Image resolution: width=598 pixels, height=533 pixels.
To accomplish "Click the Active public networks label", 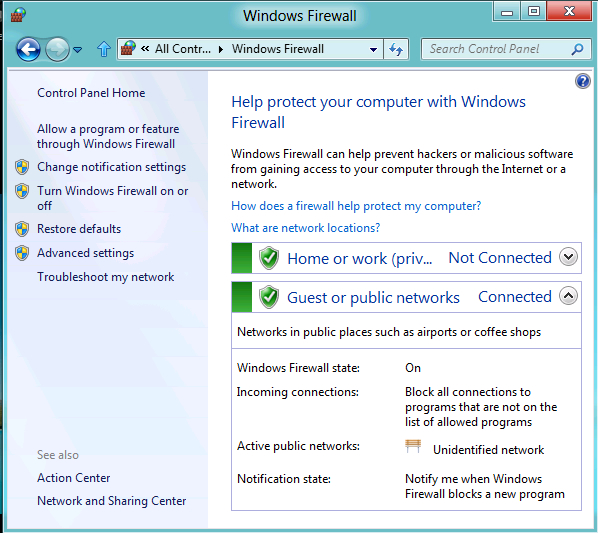I will coord(298,446).
